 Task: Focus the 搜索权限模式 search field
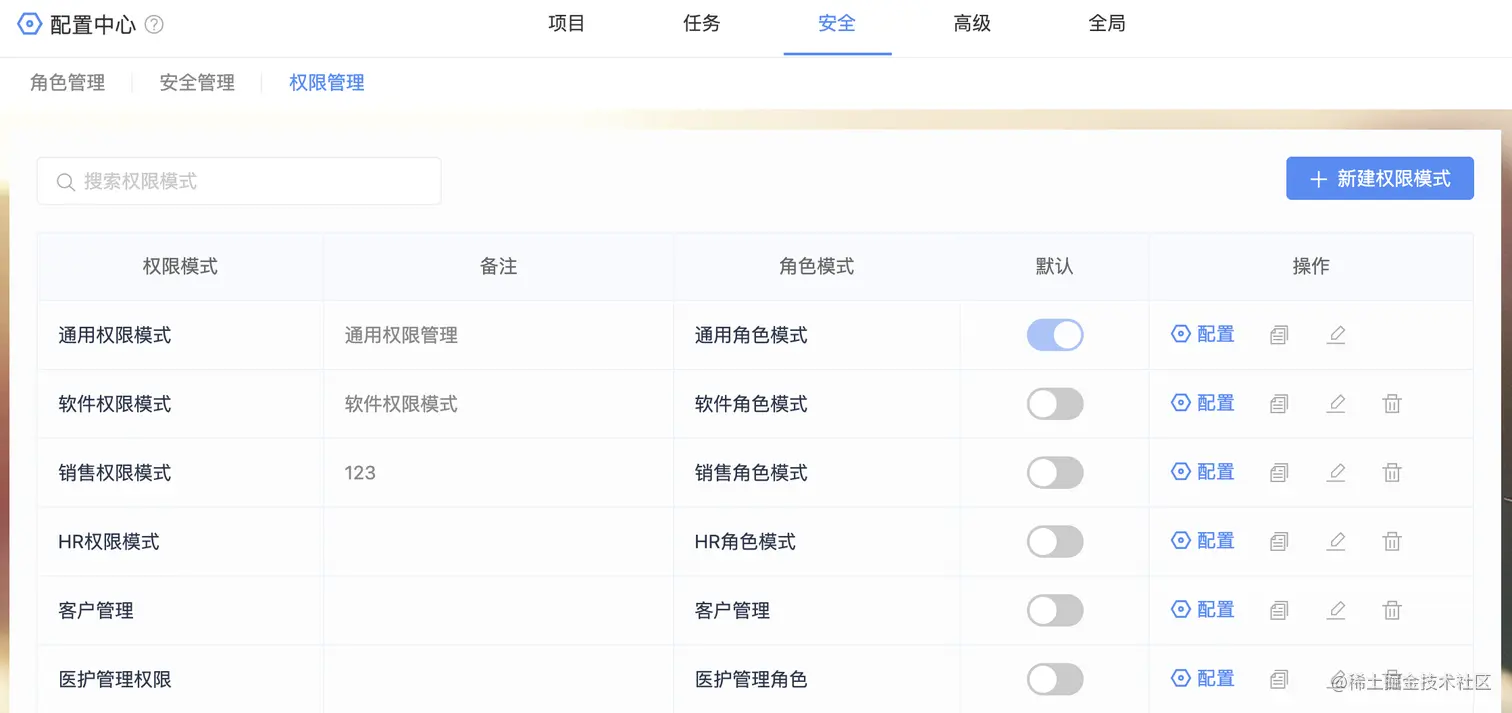tap(239, 181)
